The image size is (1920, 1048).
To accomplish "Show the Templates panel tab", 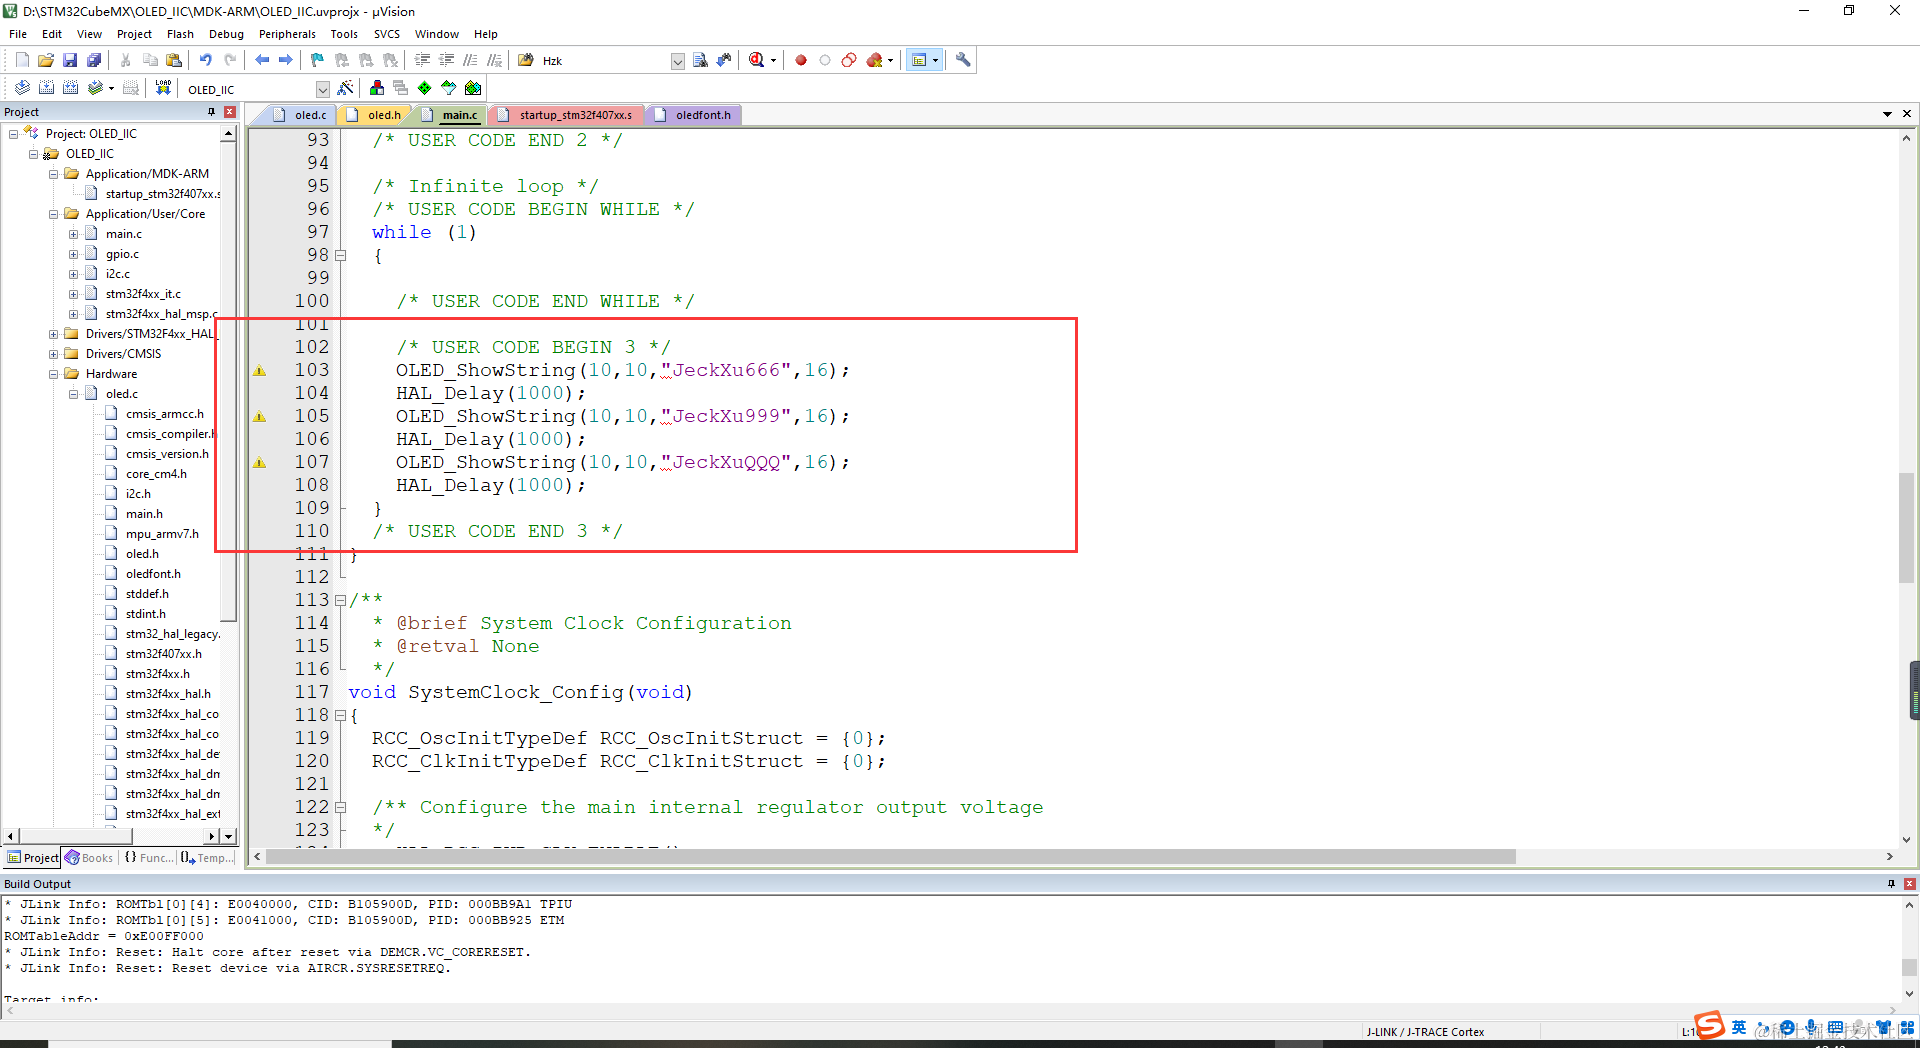I will 207,858.
